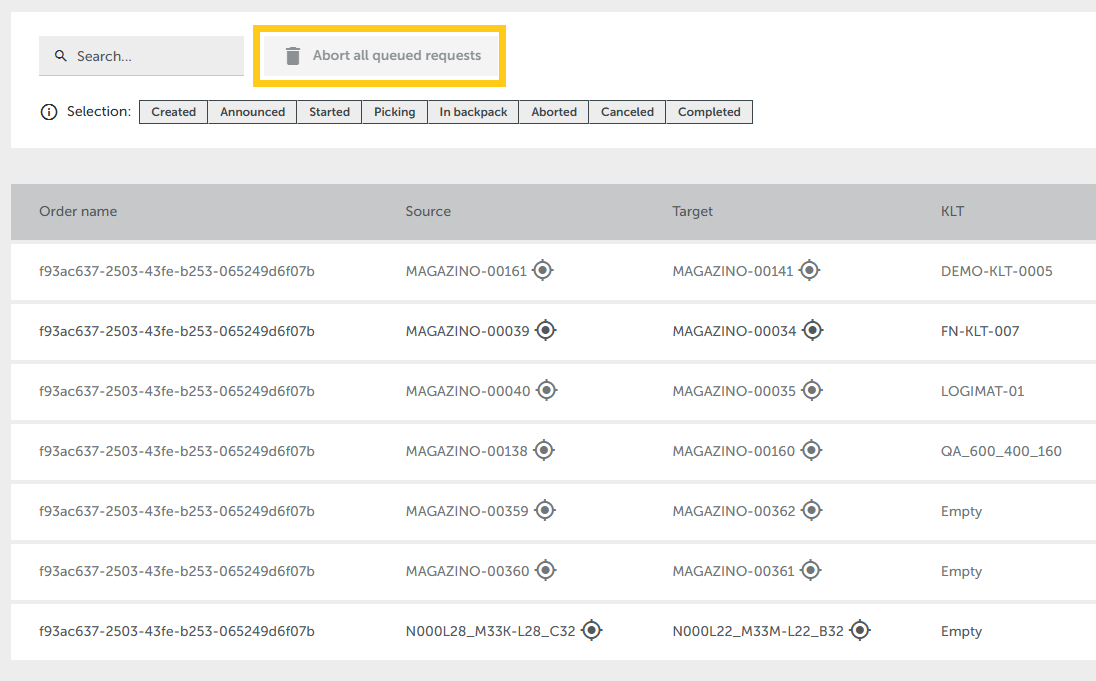Focus the Search input field
The image size is (1096, 681).
[x=141, y=56]
